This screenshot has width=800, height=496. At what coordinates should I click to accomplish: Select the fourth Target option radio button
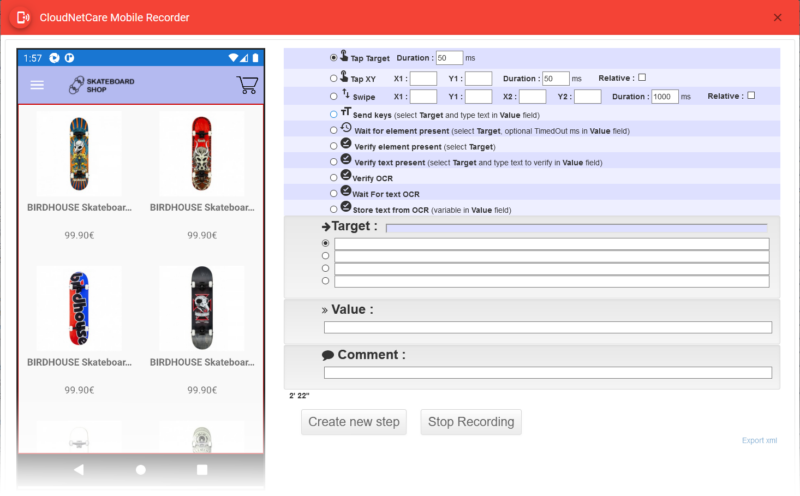click(x=325, y=281)
